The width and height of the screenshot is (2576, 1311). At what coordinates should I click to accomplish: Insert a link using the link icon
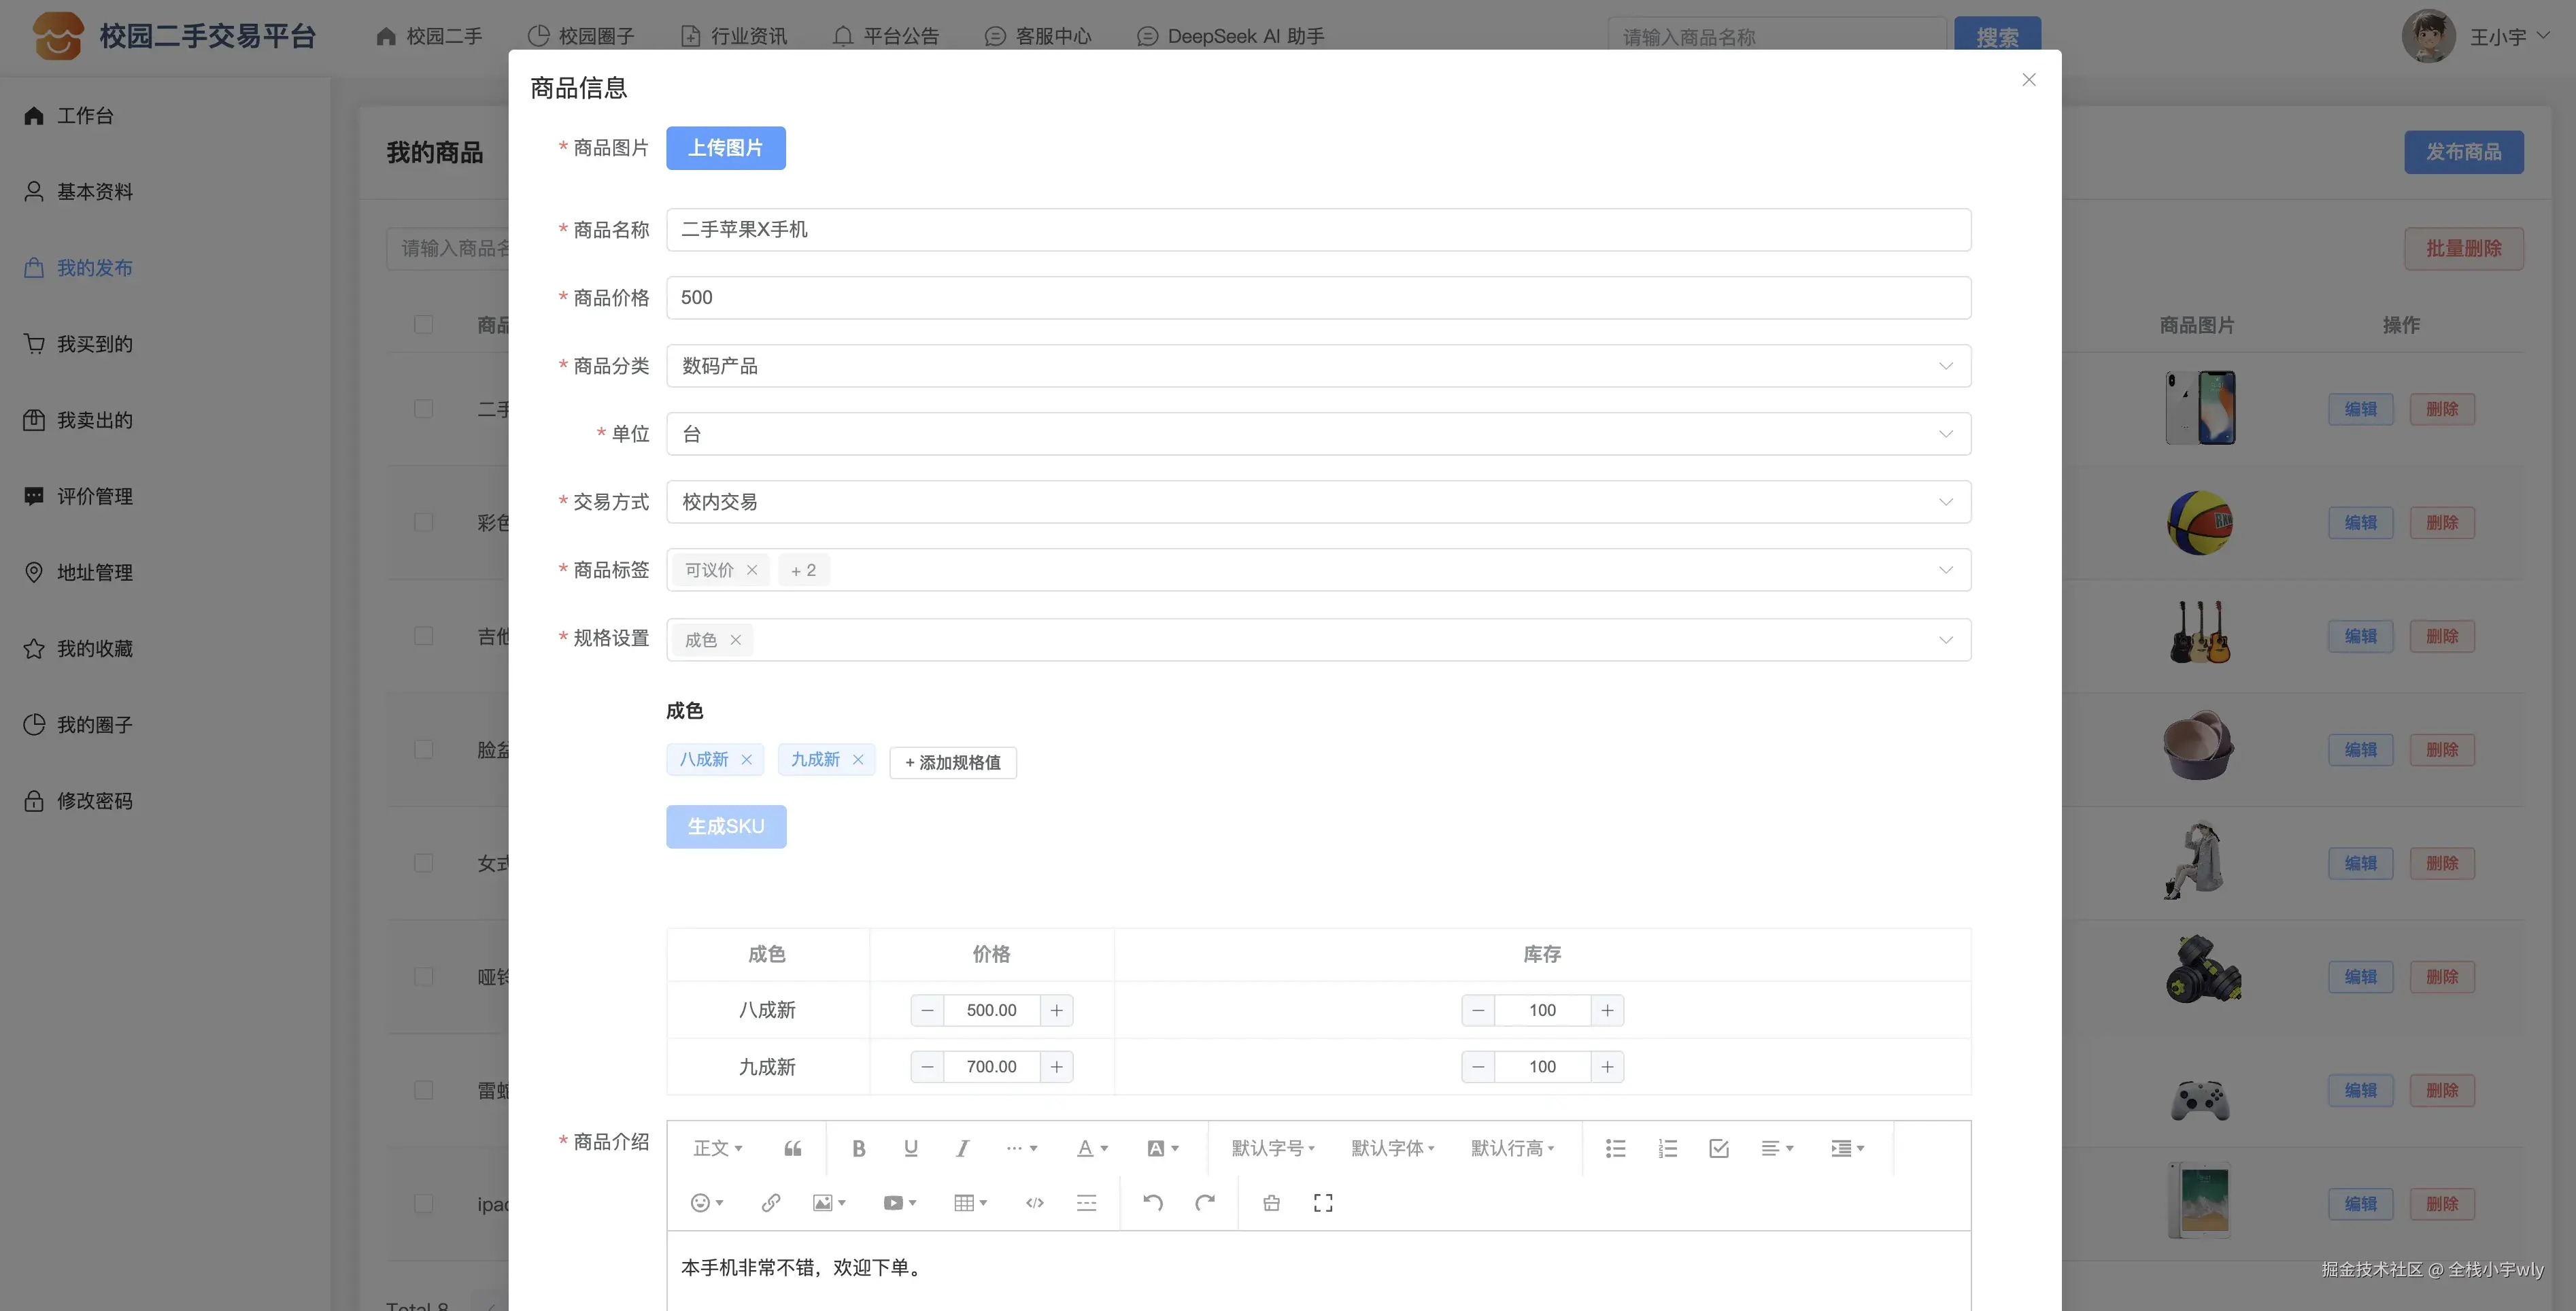click(770, 1203)
